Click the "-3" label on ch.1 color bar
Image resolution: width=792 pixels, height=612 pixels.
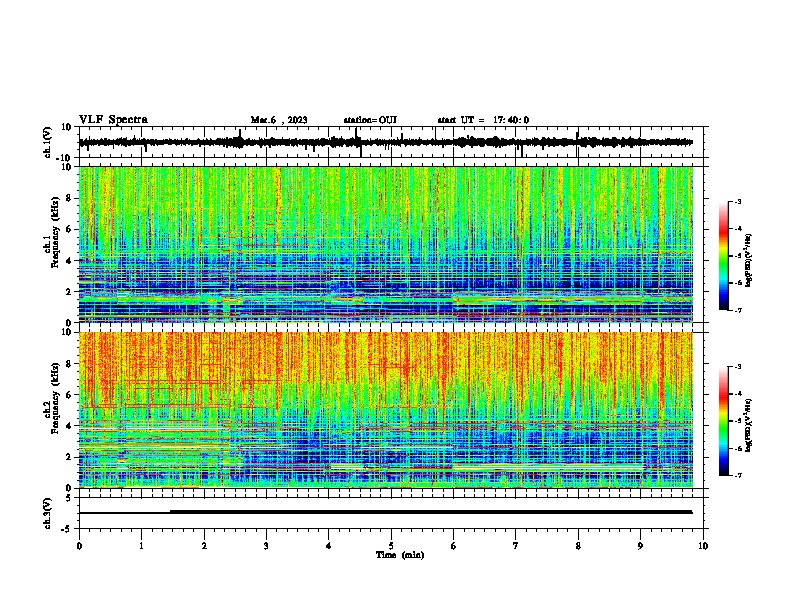[737, 201]
